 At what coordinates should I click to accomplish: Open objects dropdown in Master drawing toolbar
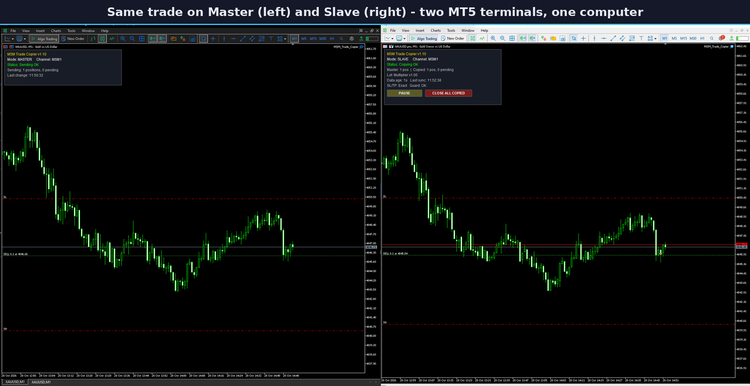click(x=281, y=39)
